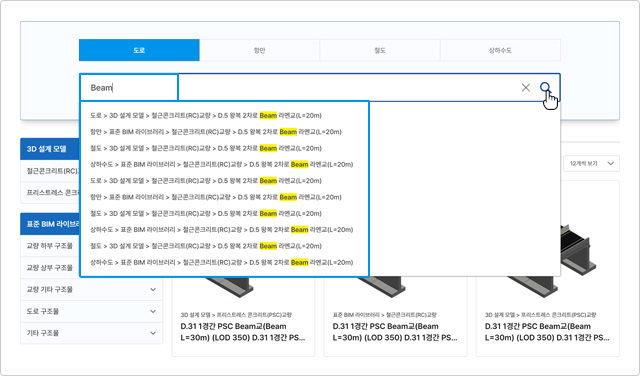640x376 pixels.
Task: Expand 도로 구조물 chevron
Action: [x=153, y=311]
